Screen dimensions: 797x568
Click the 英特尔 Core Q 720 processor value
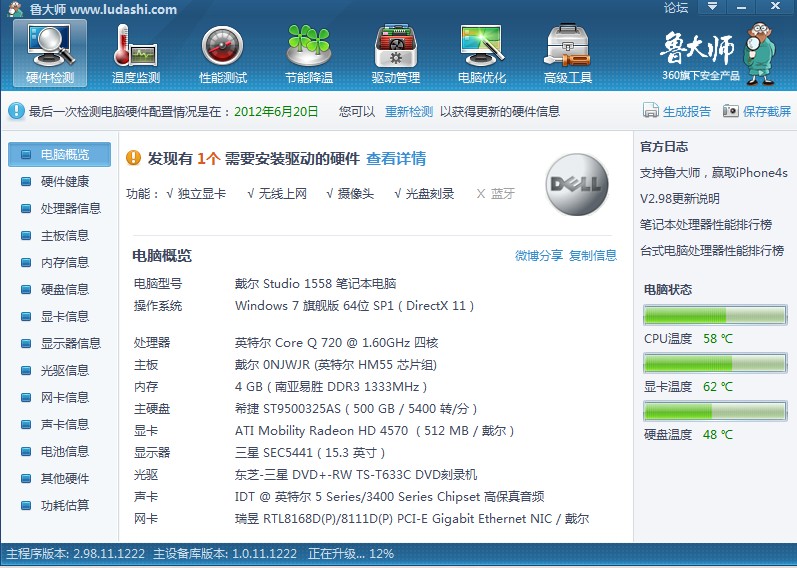(336, 343)
